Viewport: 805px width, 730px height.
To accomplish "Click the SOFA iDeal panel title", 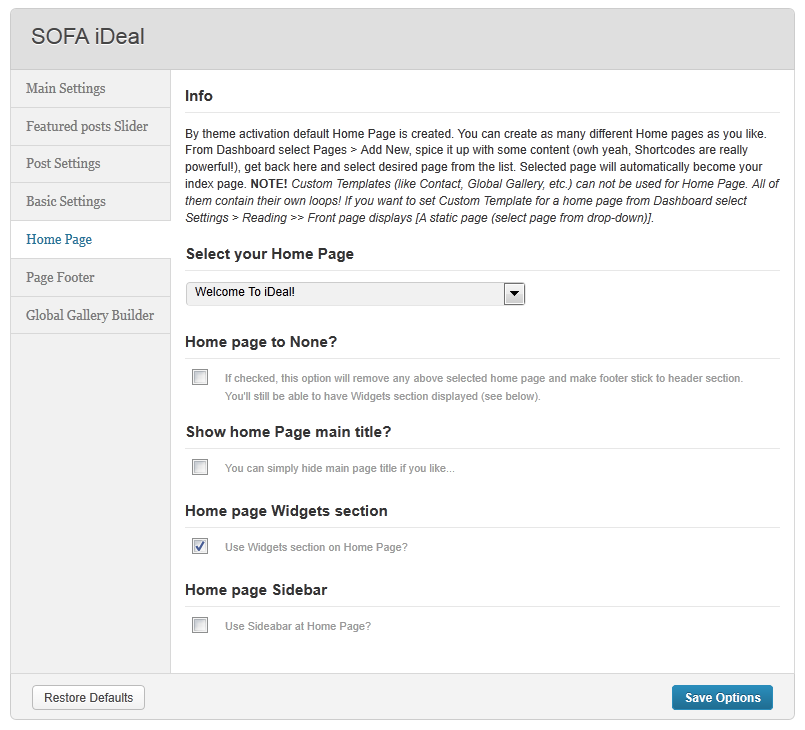I will (x=88, y=37).
